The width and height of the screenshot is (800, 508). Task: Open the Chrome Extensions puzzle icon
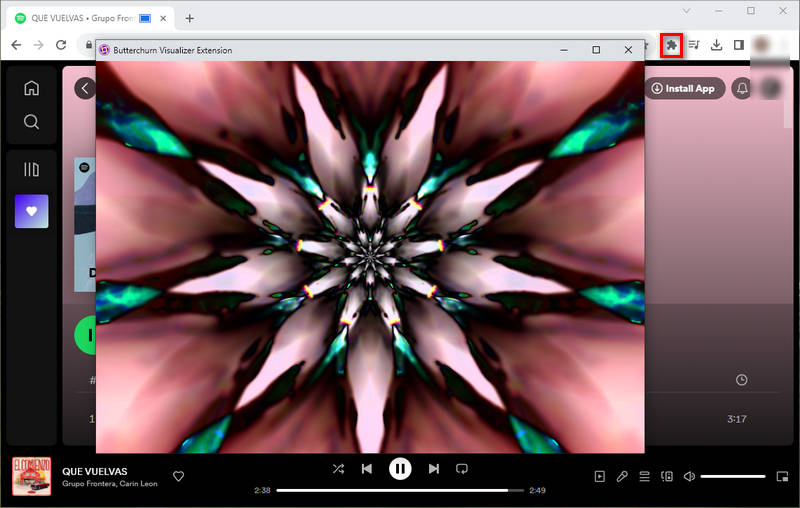point(671,45)
